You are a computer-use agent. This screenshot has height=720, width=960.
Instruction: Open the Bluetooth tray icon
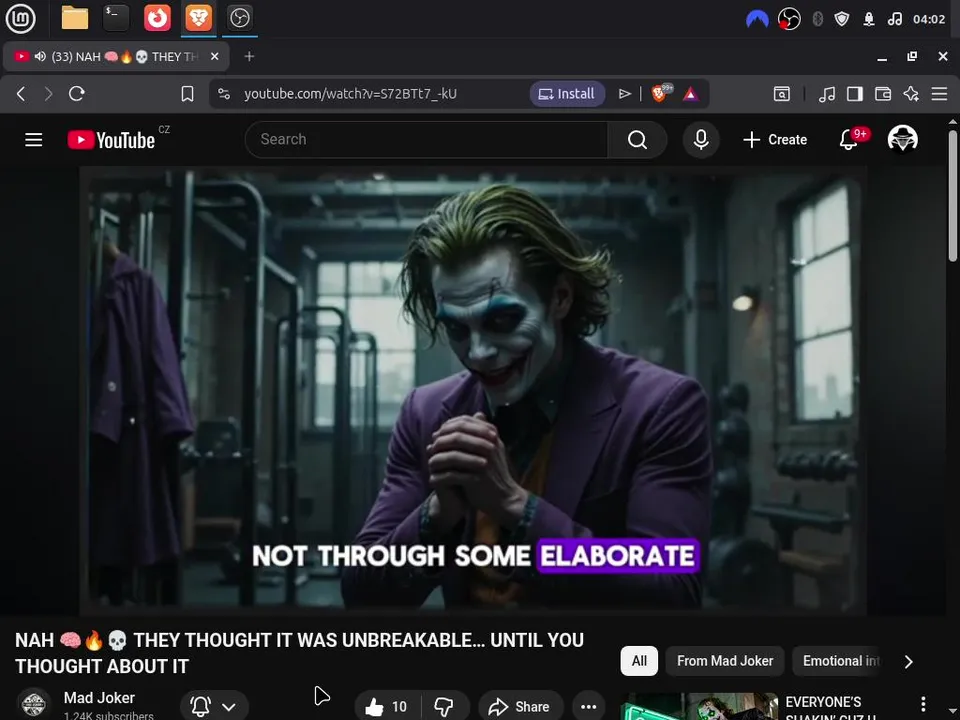pyautogui.click(x=817, y=19)
